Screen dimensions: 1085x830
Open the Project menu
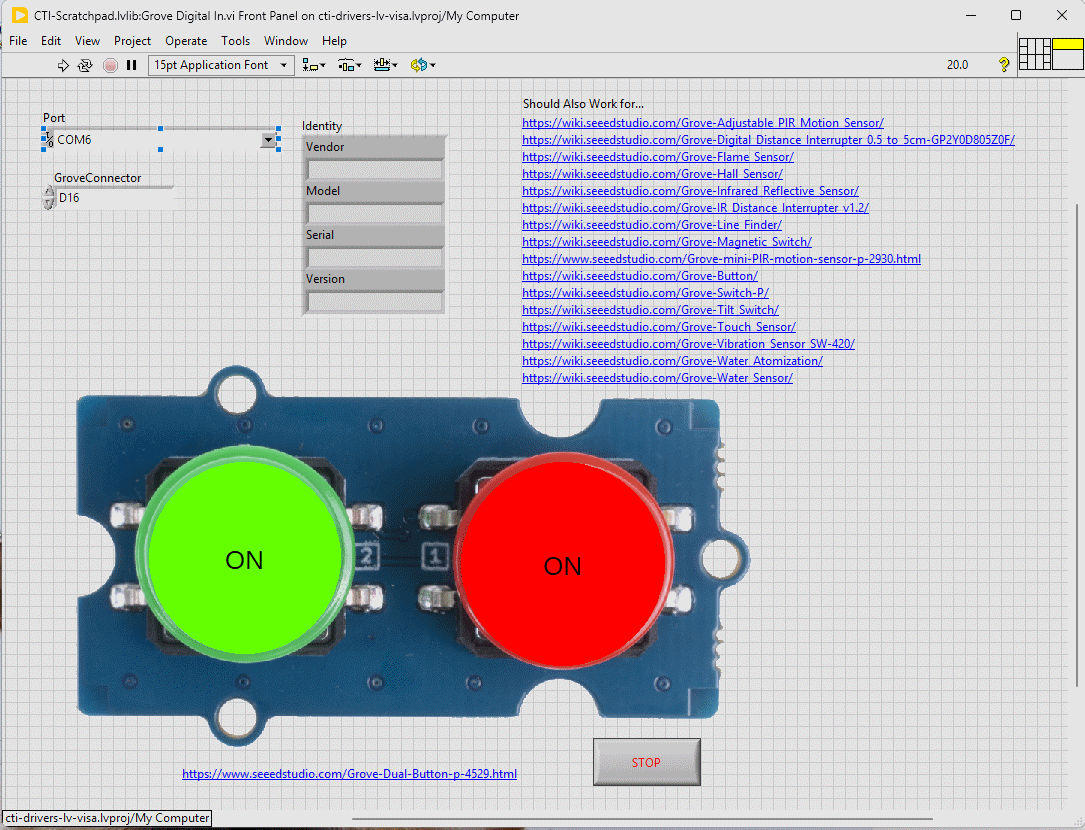point(132,41)
